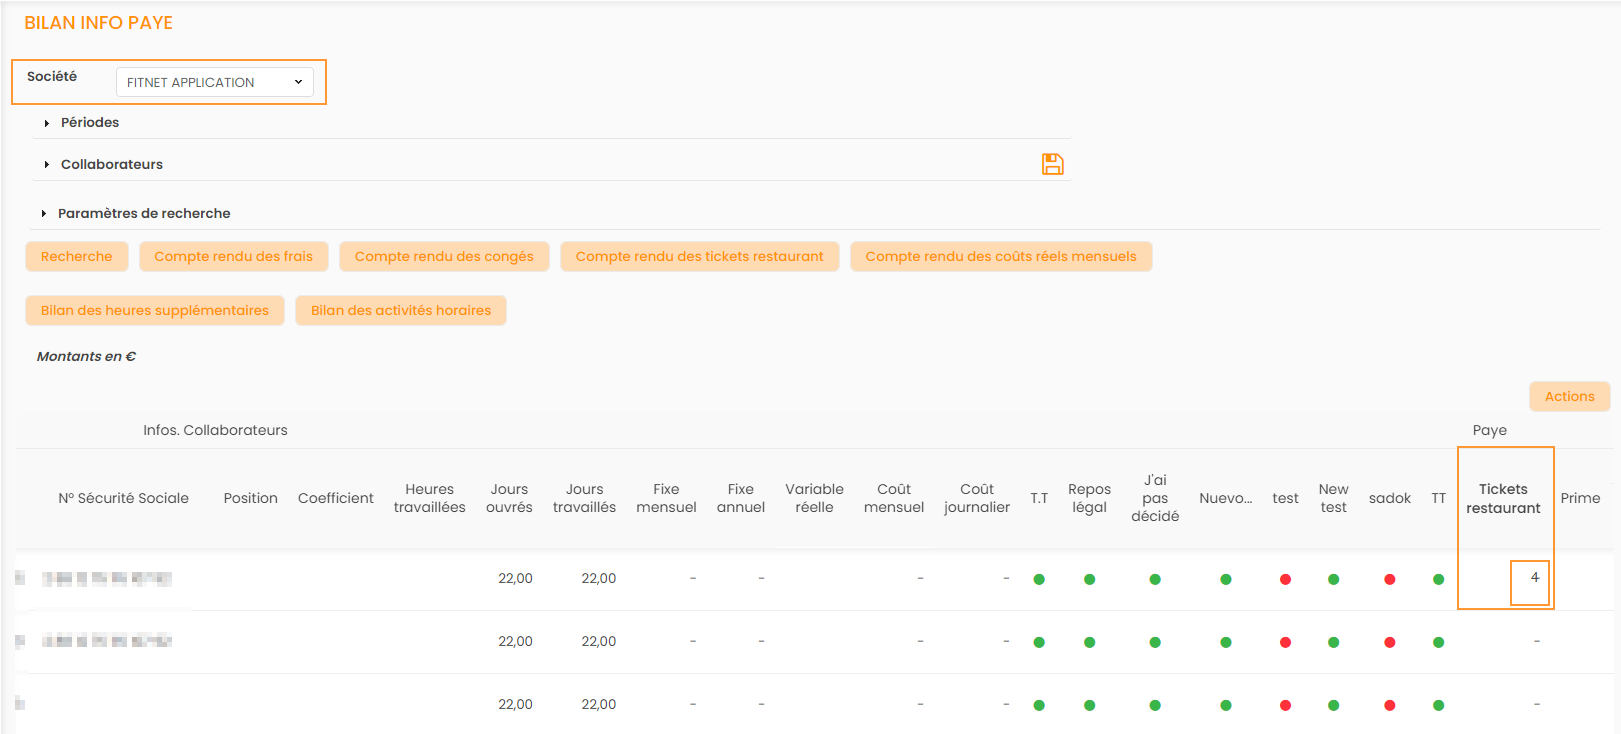Click first row green T.T status dot
The image size is (1621, 734).
[1039, 579]
